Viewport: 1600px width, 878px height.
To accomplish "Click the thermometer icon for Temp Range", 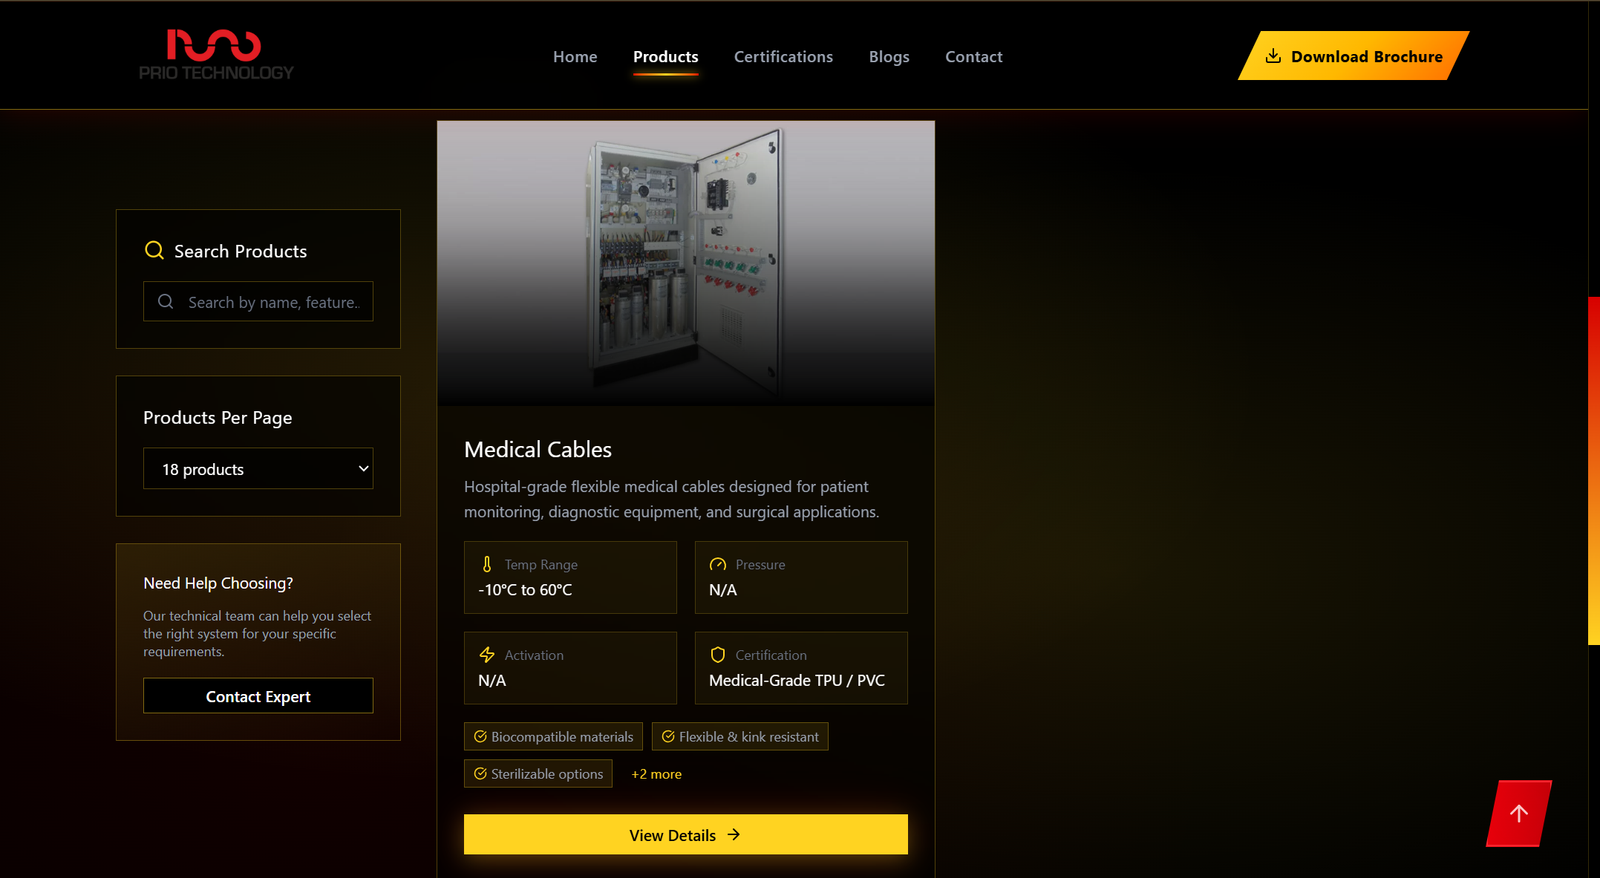I will pyautogui.click(x=487, y=564).
